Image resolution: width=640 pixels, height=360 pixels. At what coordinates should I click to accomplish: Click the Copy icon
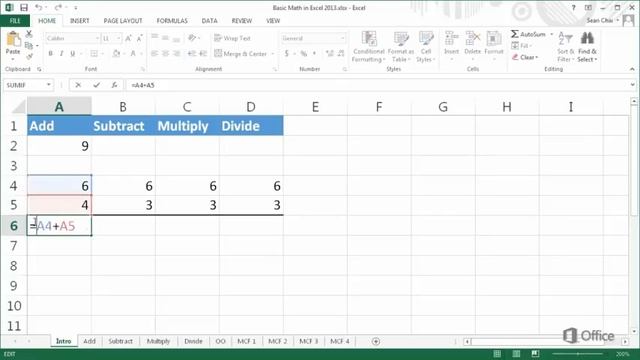[29, 45]
